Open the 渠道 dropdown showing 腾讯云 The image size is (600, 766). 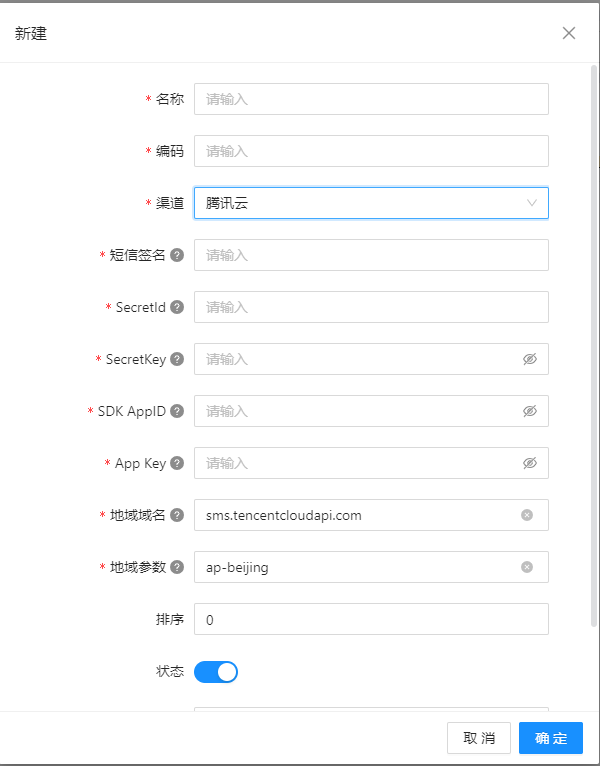(x=371, y=203)
